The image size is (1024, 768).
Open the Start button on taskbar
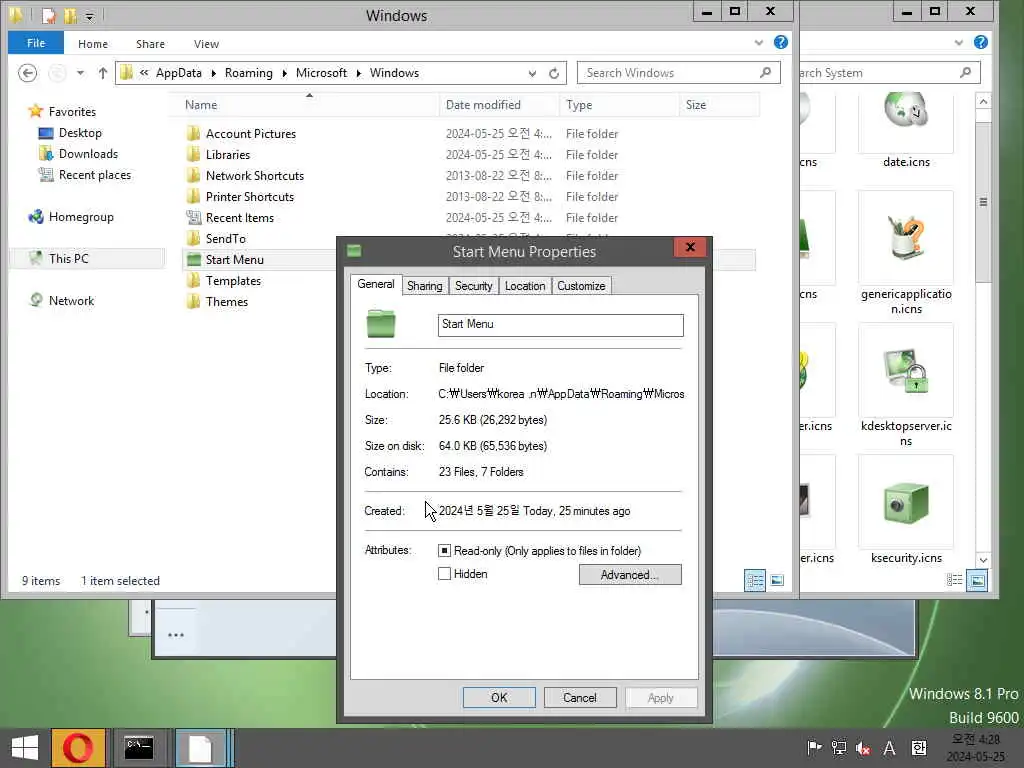(x=25, y=748)
